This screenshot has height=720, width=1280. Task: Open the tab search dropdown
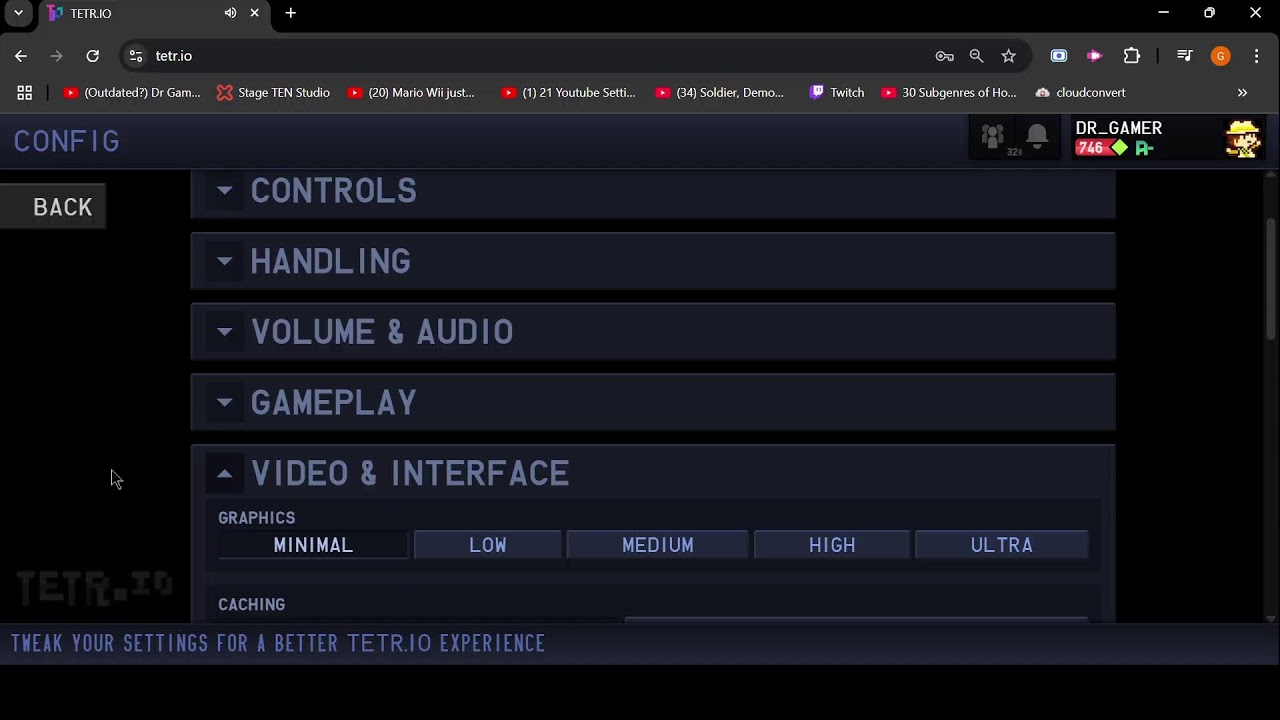[18, 13]
